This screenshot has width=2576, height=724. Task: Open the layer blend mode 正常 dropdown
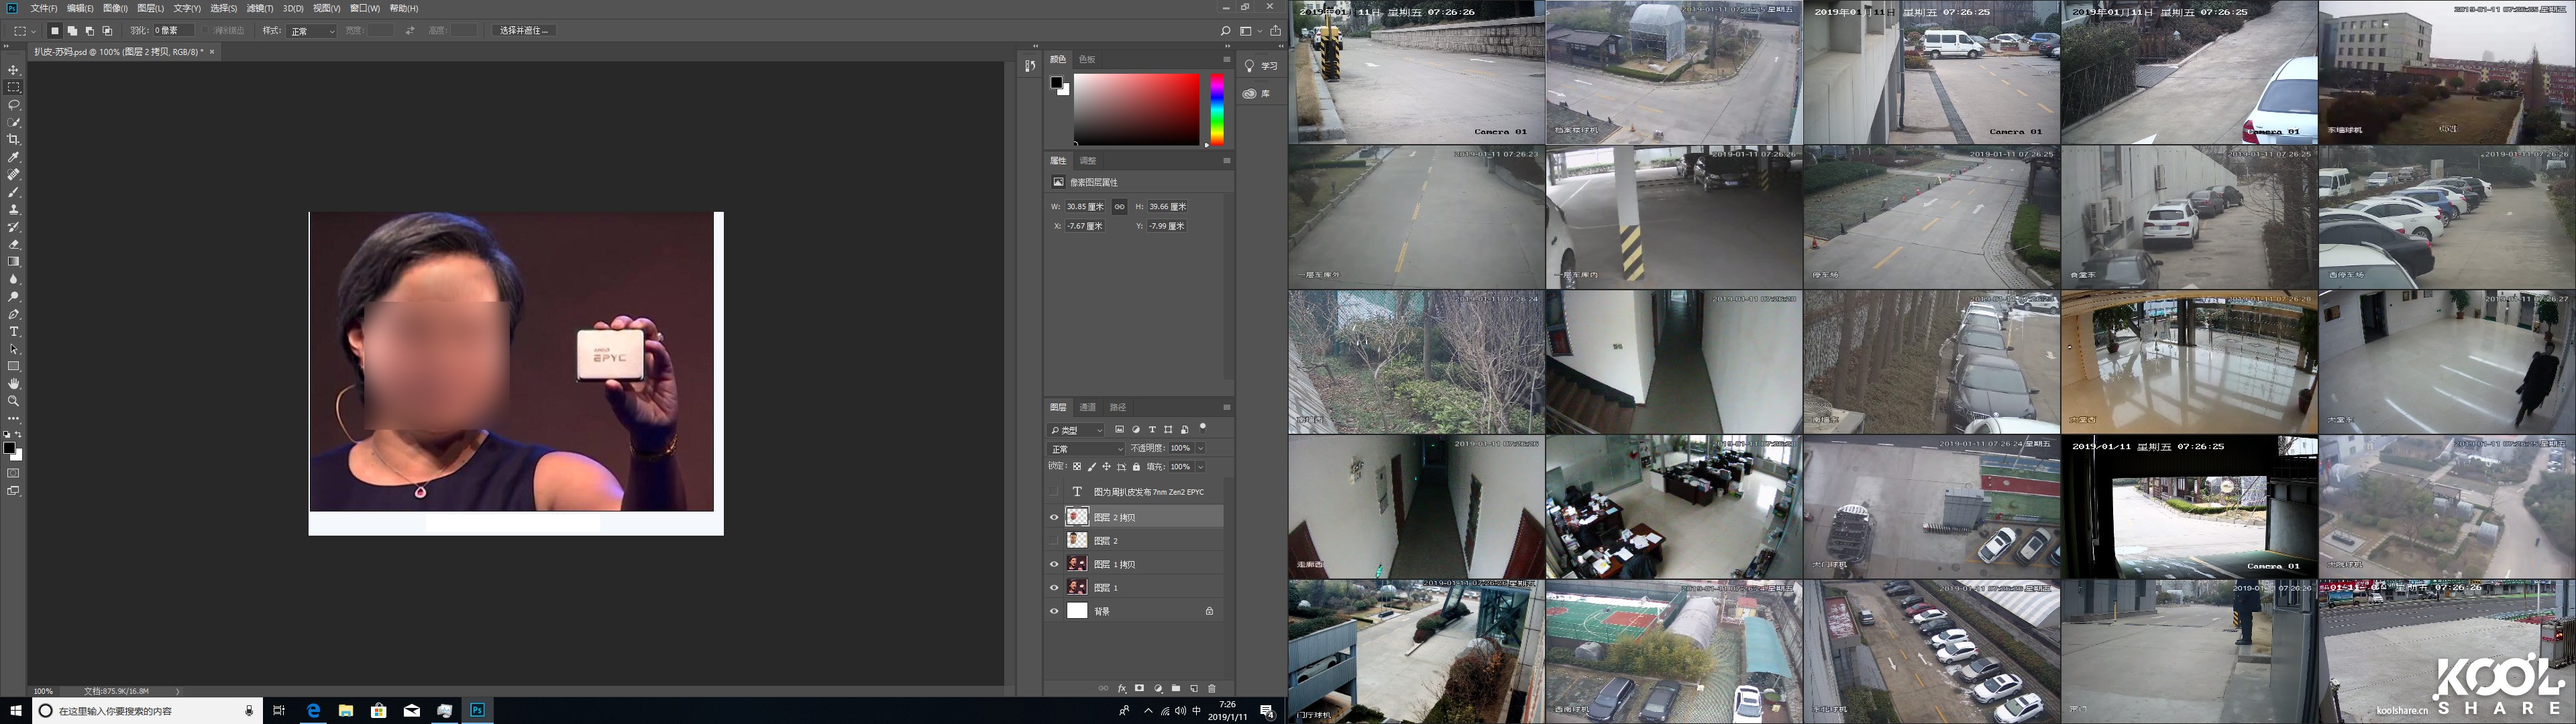tap(1086, 449)
